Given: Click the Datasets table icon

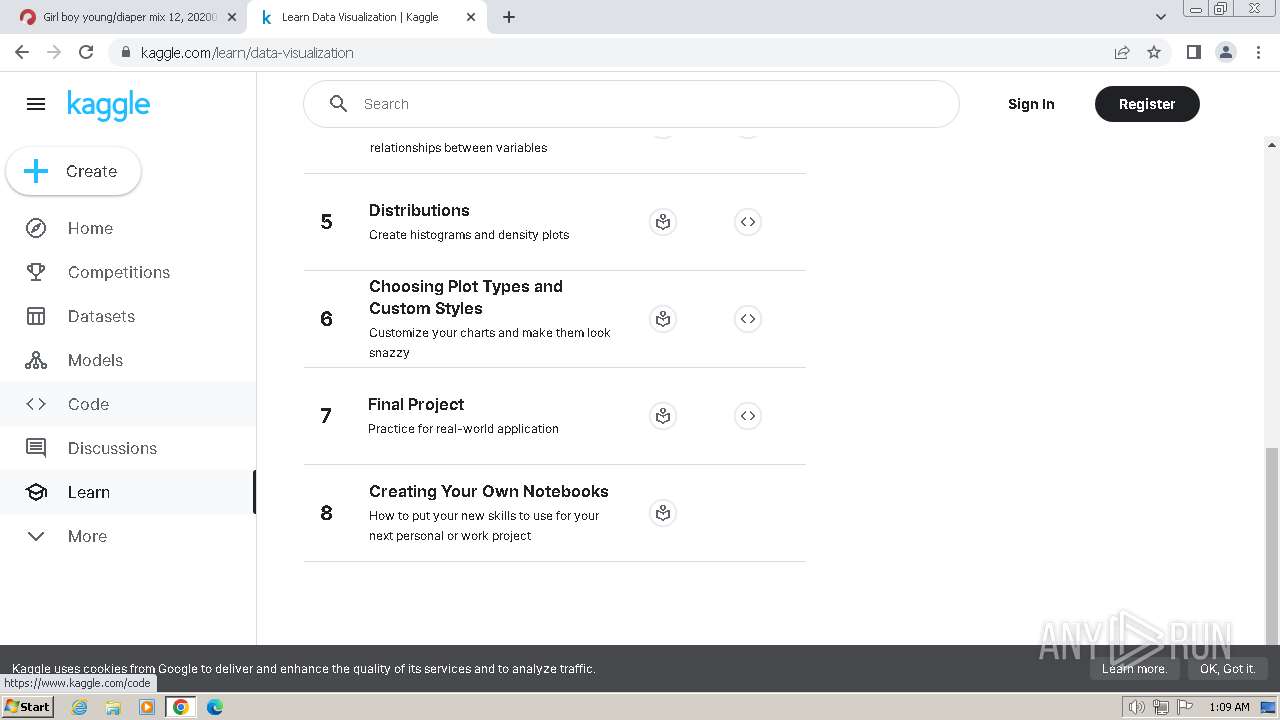Looking at the screenshot, I should (x=36, y=316).
